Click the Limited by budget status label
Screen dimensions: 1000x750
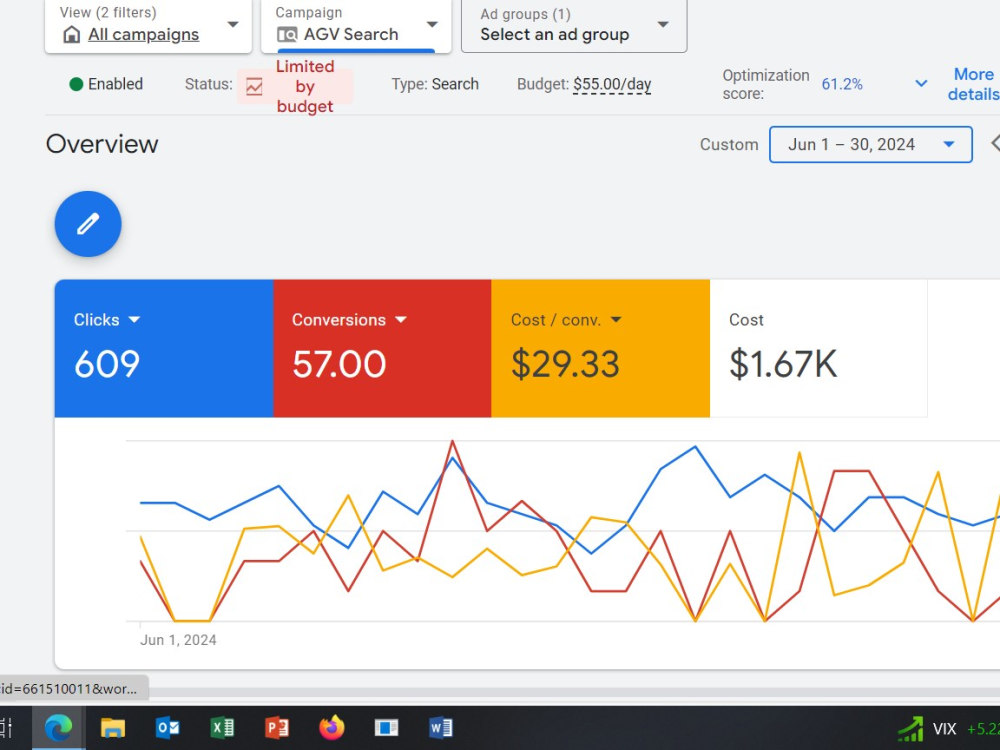click(x=305, y=86)
